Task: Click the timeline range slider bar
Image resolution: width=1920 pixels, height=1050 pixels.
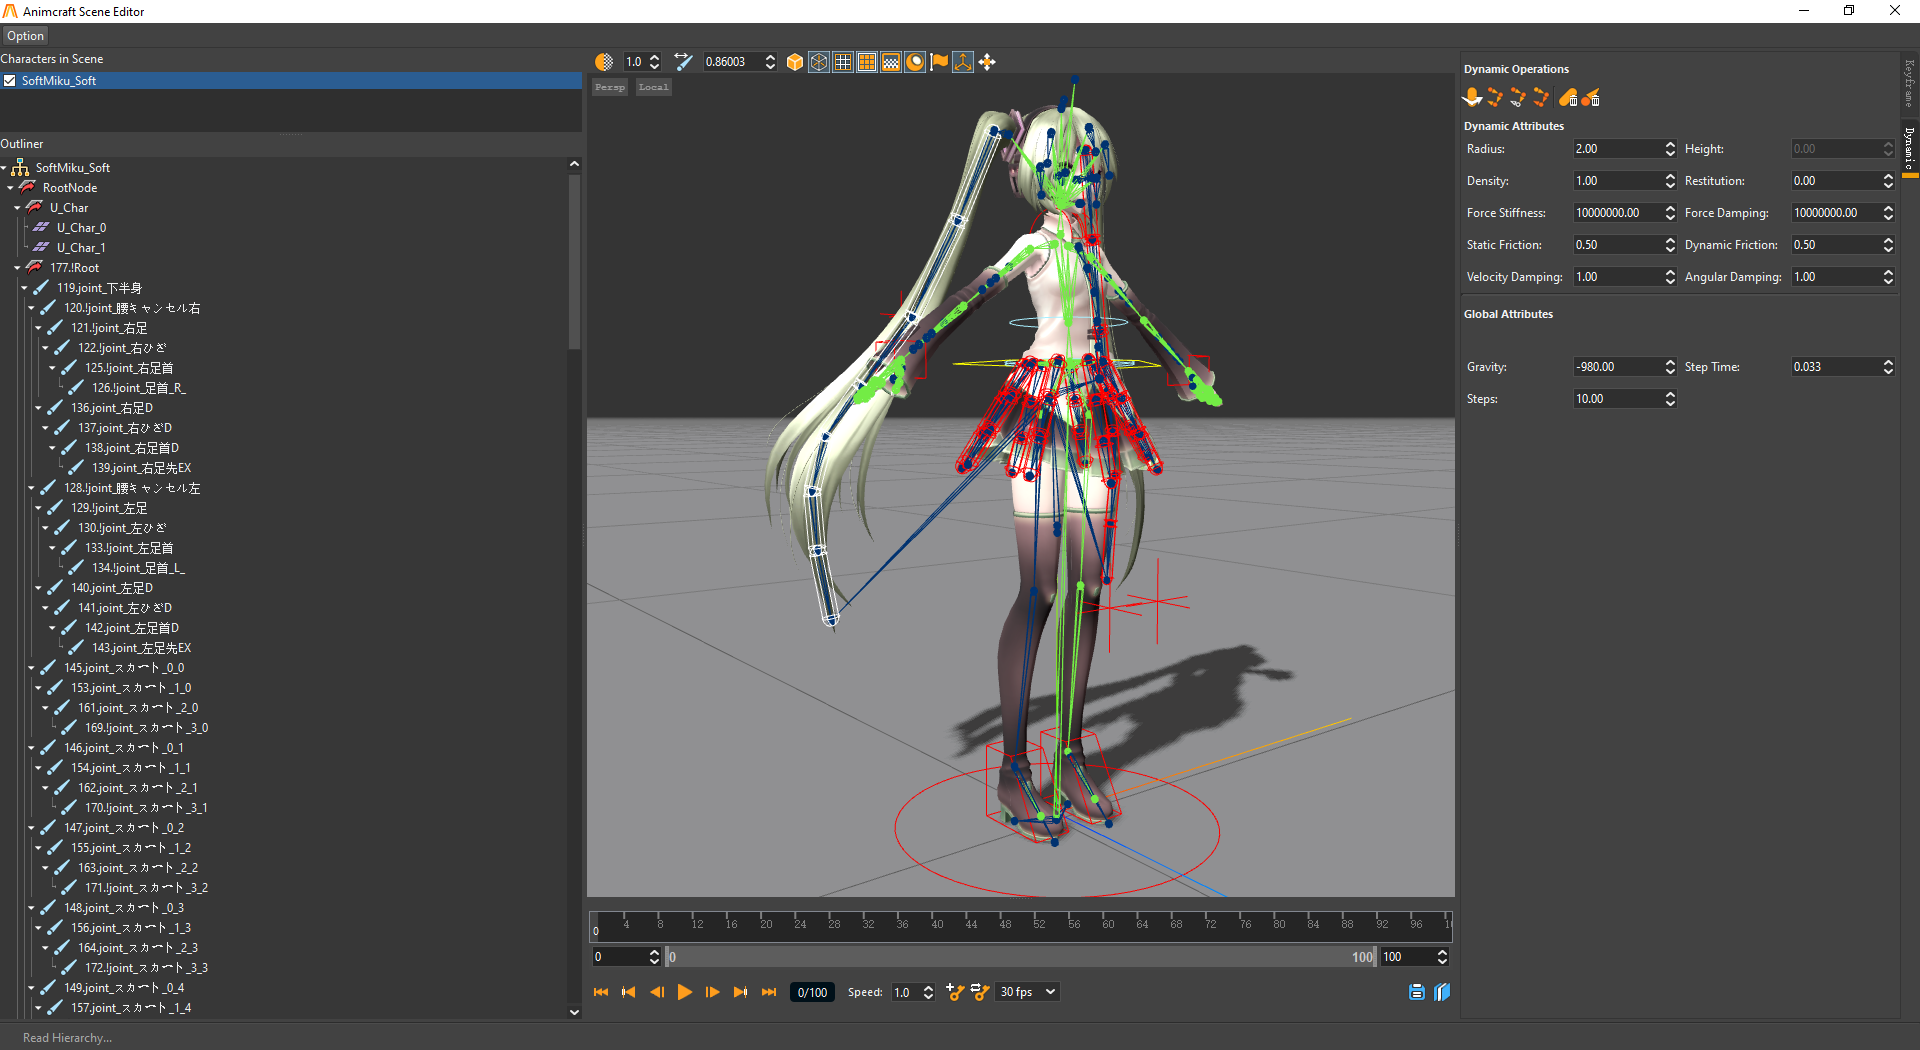Action: tap(1021, 957)
